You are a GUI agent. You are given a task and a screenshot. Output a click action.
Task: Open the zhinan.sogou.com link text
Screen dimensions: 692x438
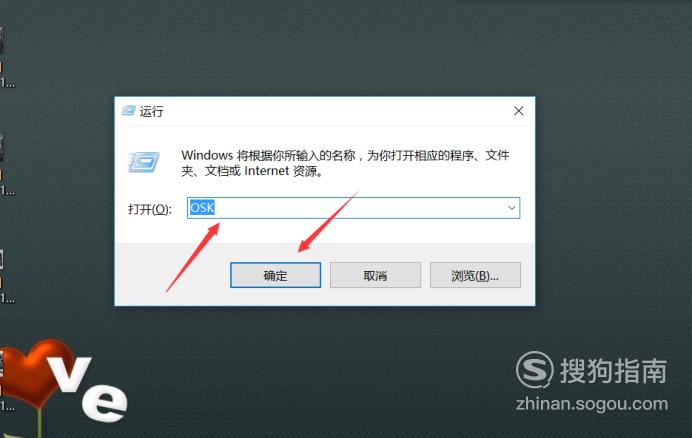(592, 404)
